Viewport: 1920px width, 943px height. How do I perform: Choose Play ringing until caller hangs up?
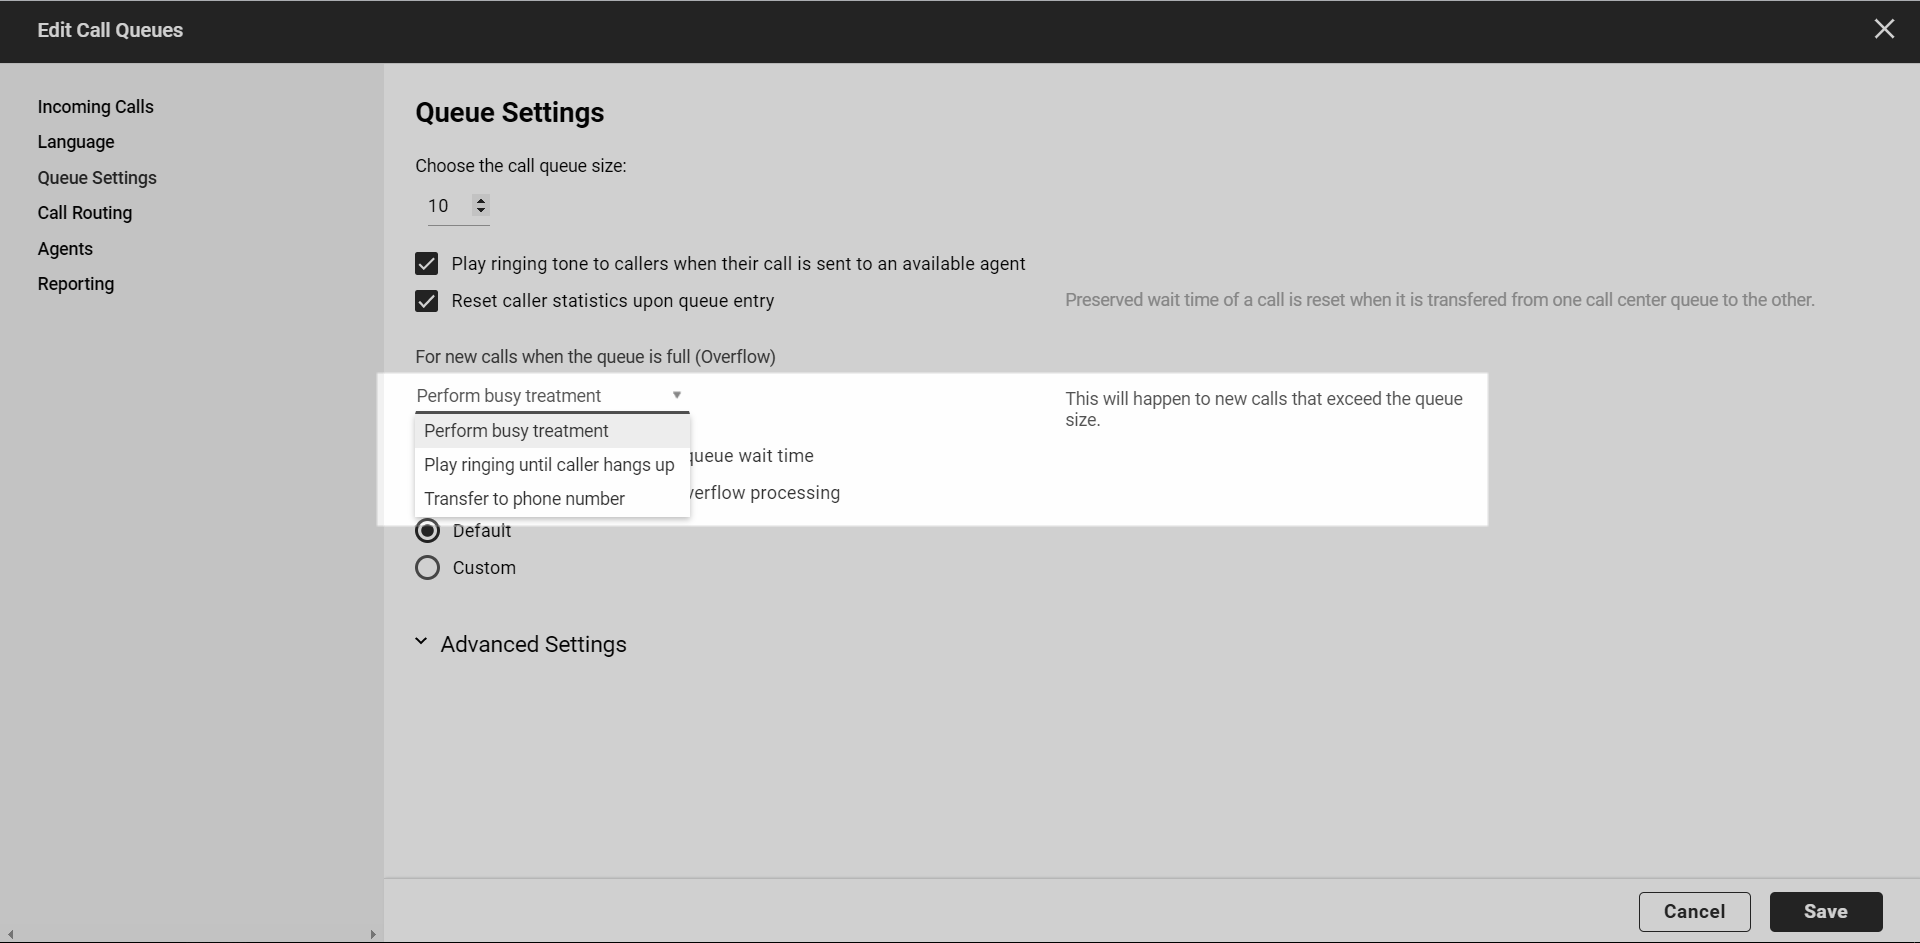tap(549, 464)
